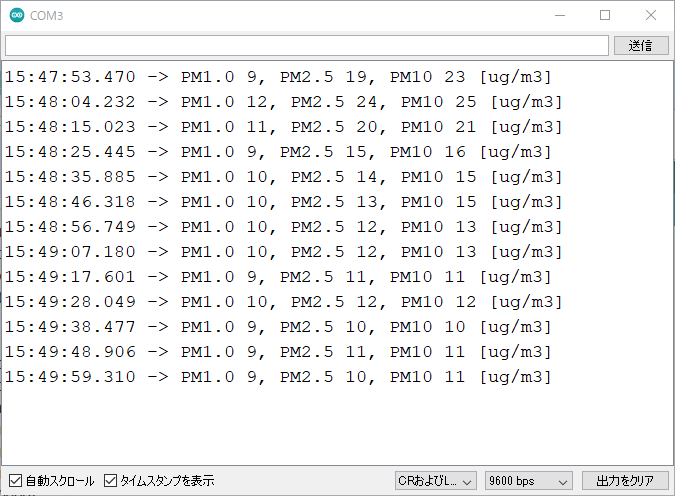Minimize the COM3 serial monitor window
Image resolution: width=675 pixels, height=496 pixels.
click(559, 16)
